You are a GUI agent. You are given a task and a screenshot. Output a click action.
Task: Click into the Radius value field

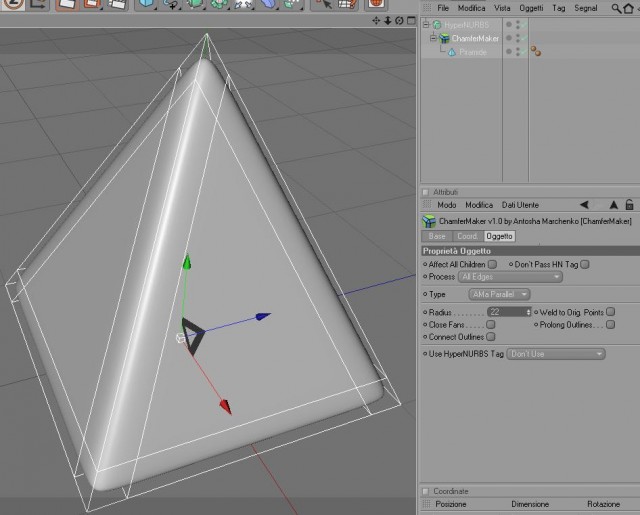[x=506, y=312]
